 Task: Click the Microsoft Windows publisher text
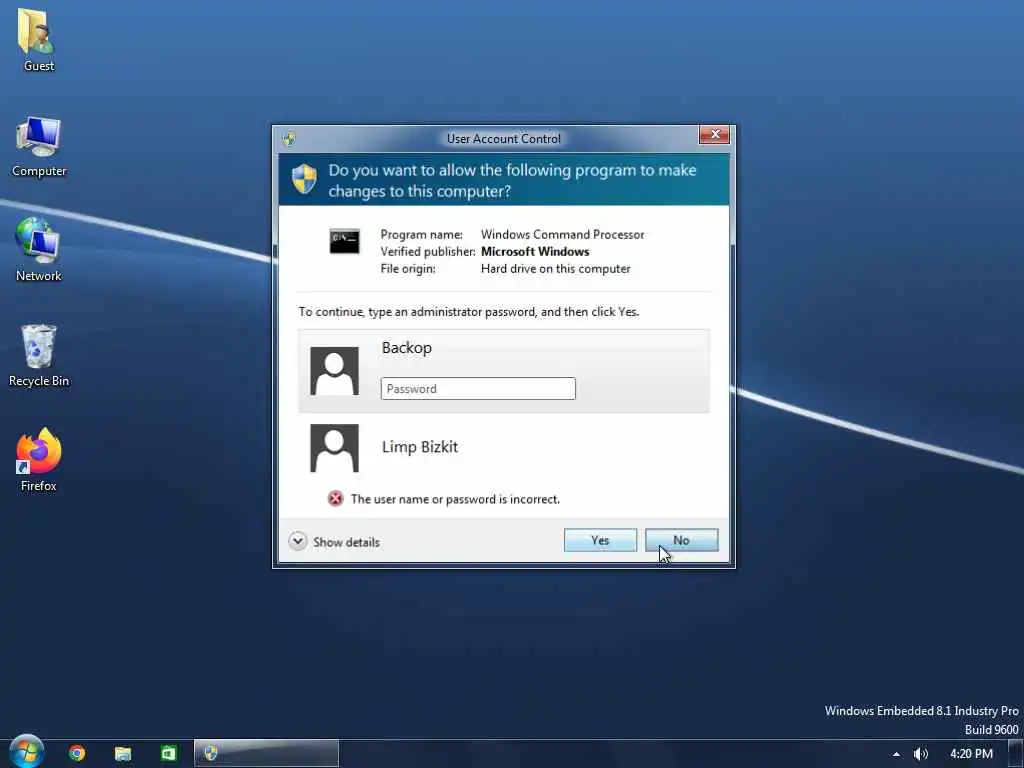tap(535, 251)
